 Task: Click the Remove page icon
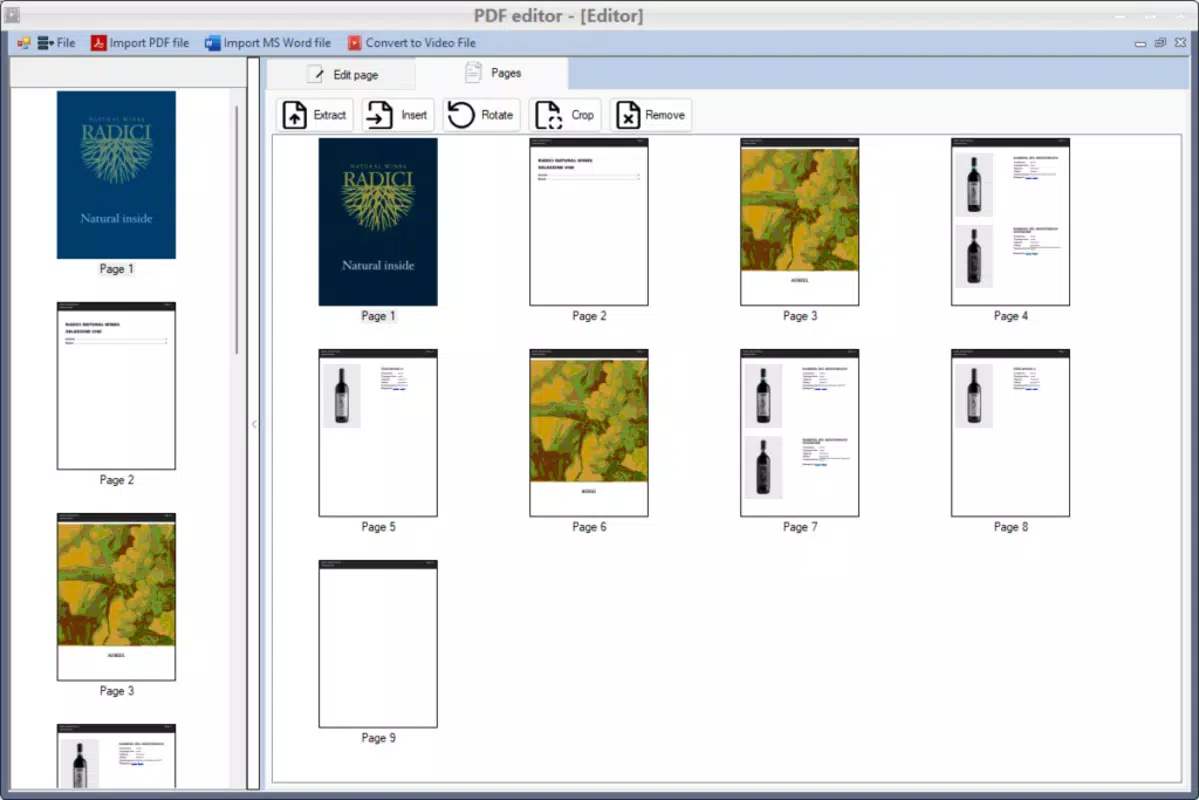628,115
